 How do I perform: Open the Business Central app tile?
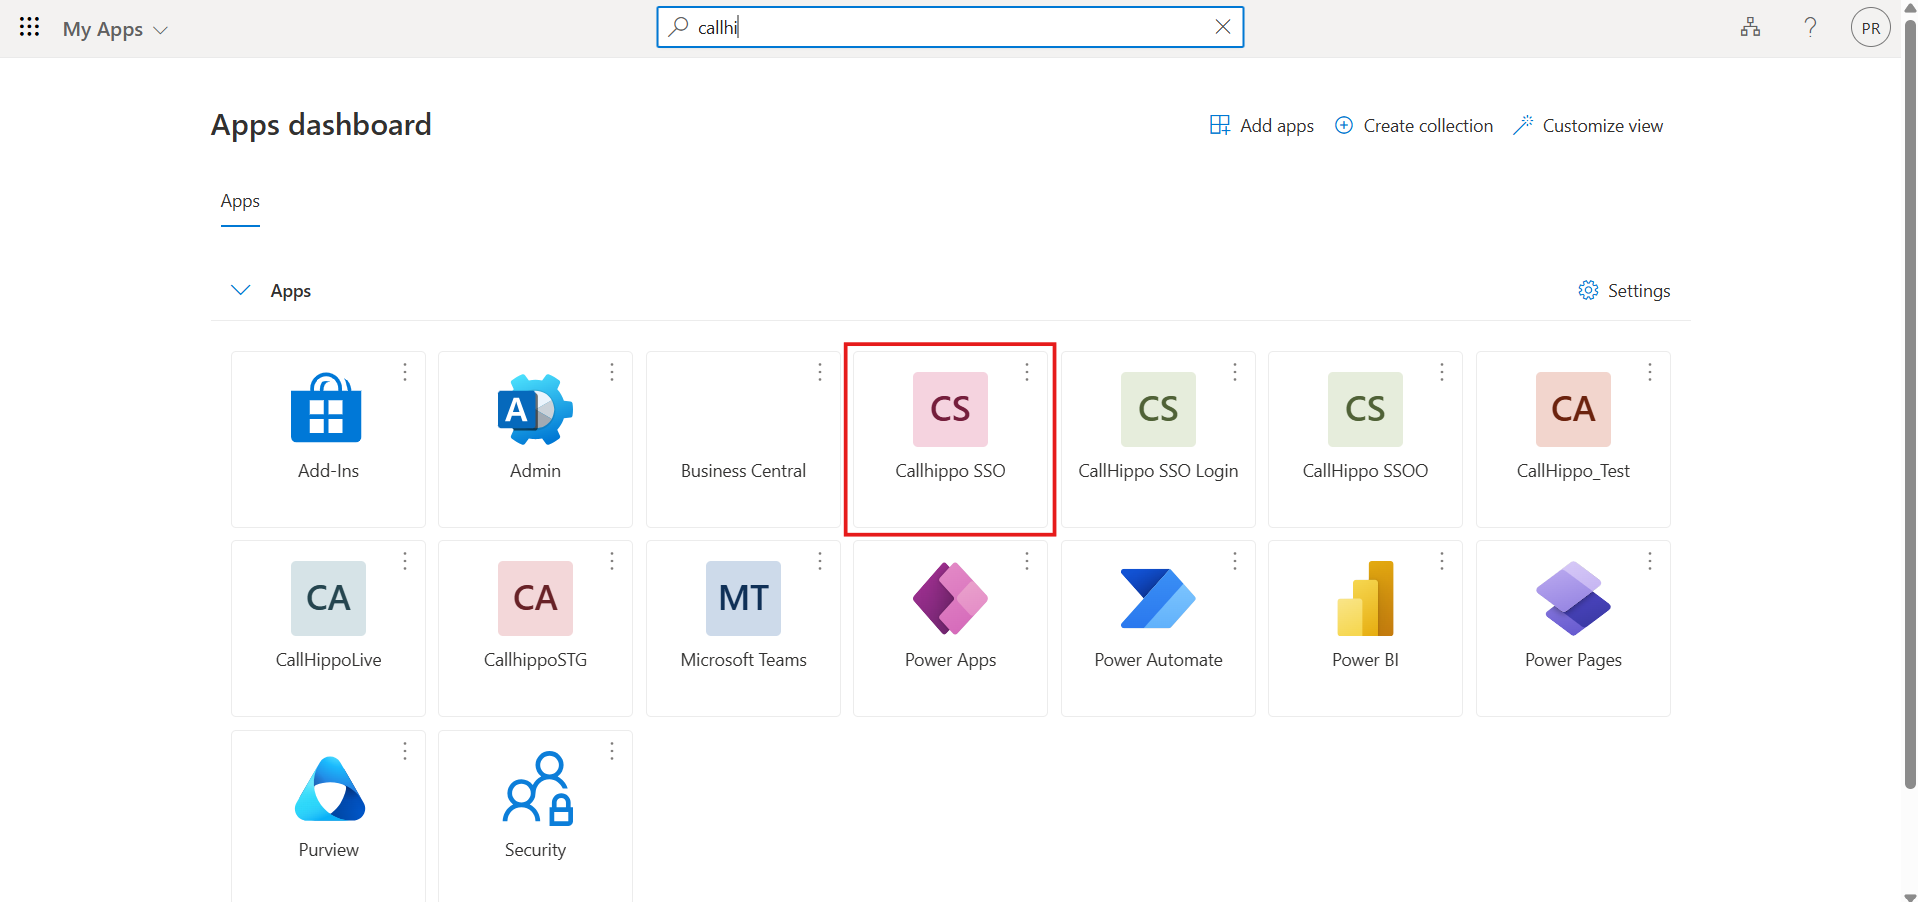point(743,439)
